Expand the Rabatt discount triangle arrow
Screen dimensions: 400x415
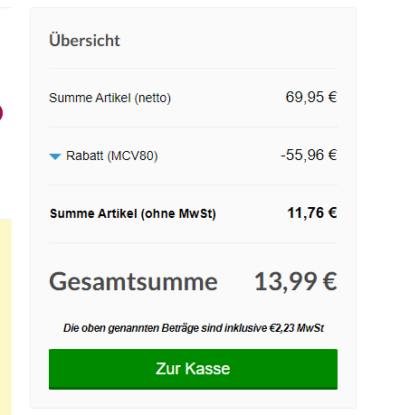click(x=55, y=156)
